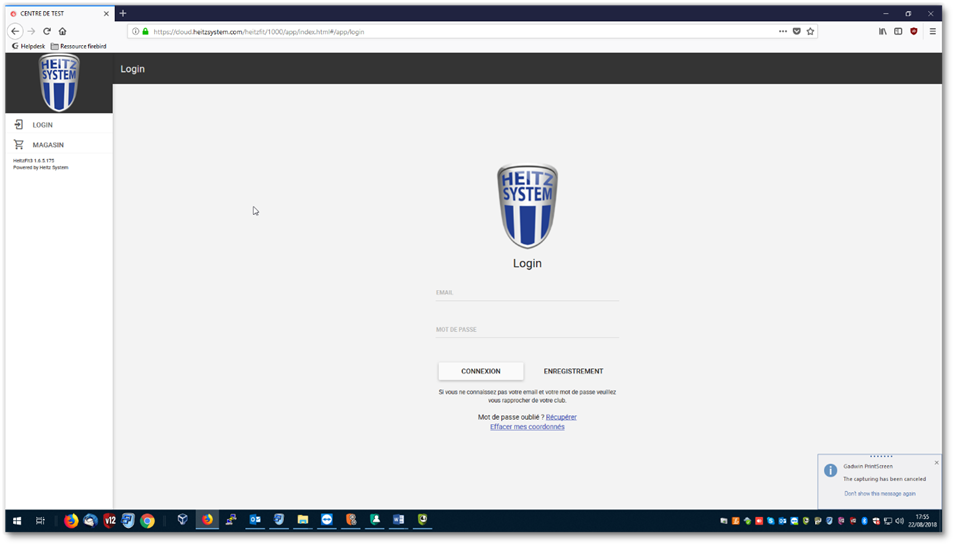
Task: Open Task View on taskbar
Action: [40, 521]
